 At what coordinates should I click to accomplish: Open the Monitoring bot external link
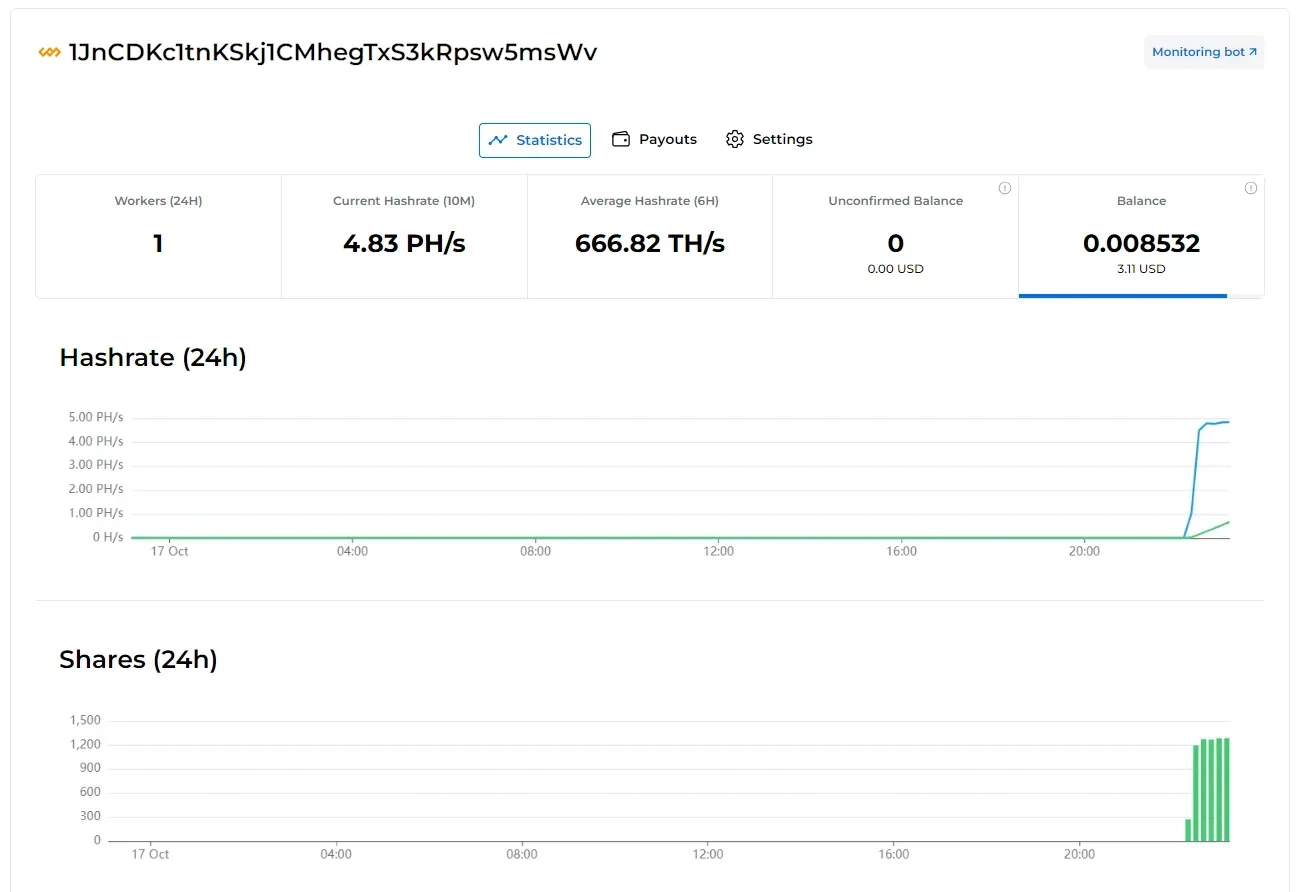(1204, 52)
